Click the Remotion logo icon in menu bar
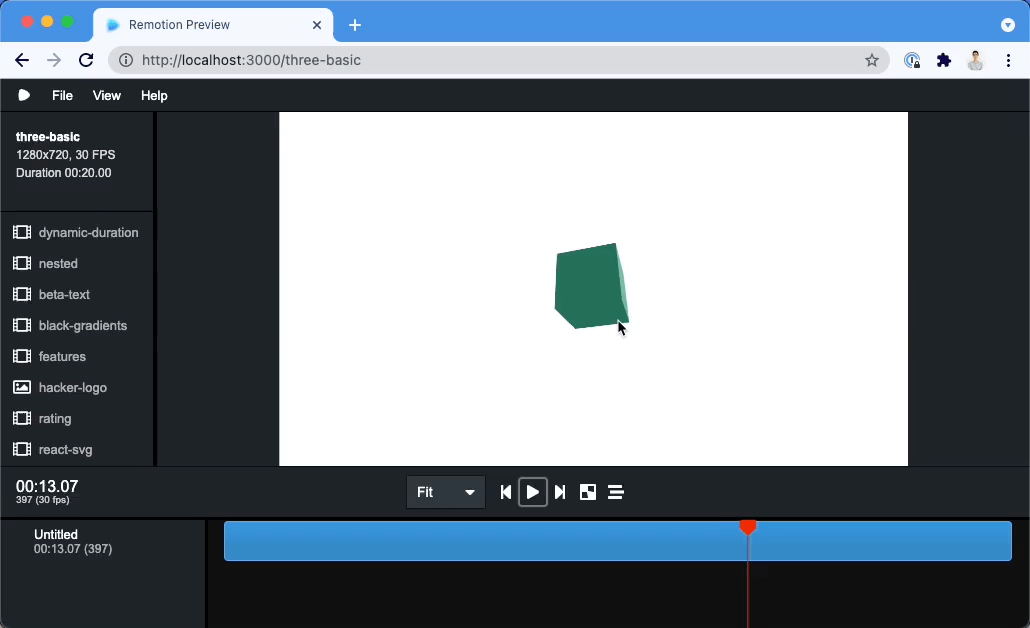1030x628 pixels. pos(24,96)
